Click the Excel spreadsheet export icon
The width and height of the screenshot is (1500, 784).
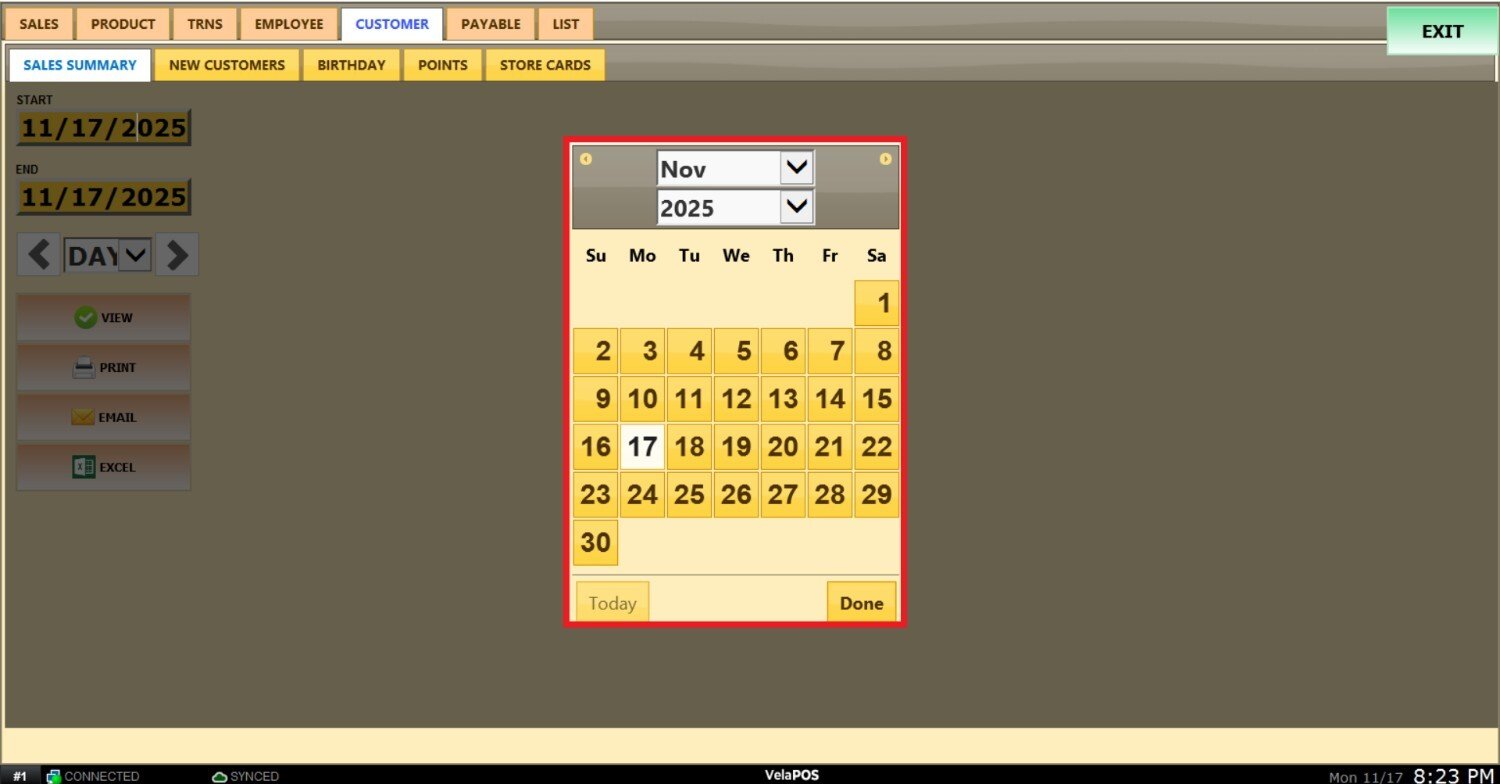(84, 467)
